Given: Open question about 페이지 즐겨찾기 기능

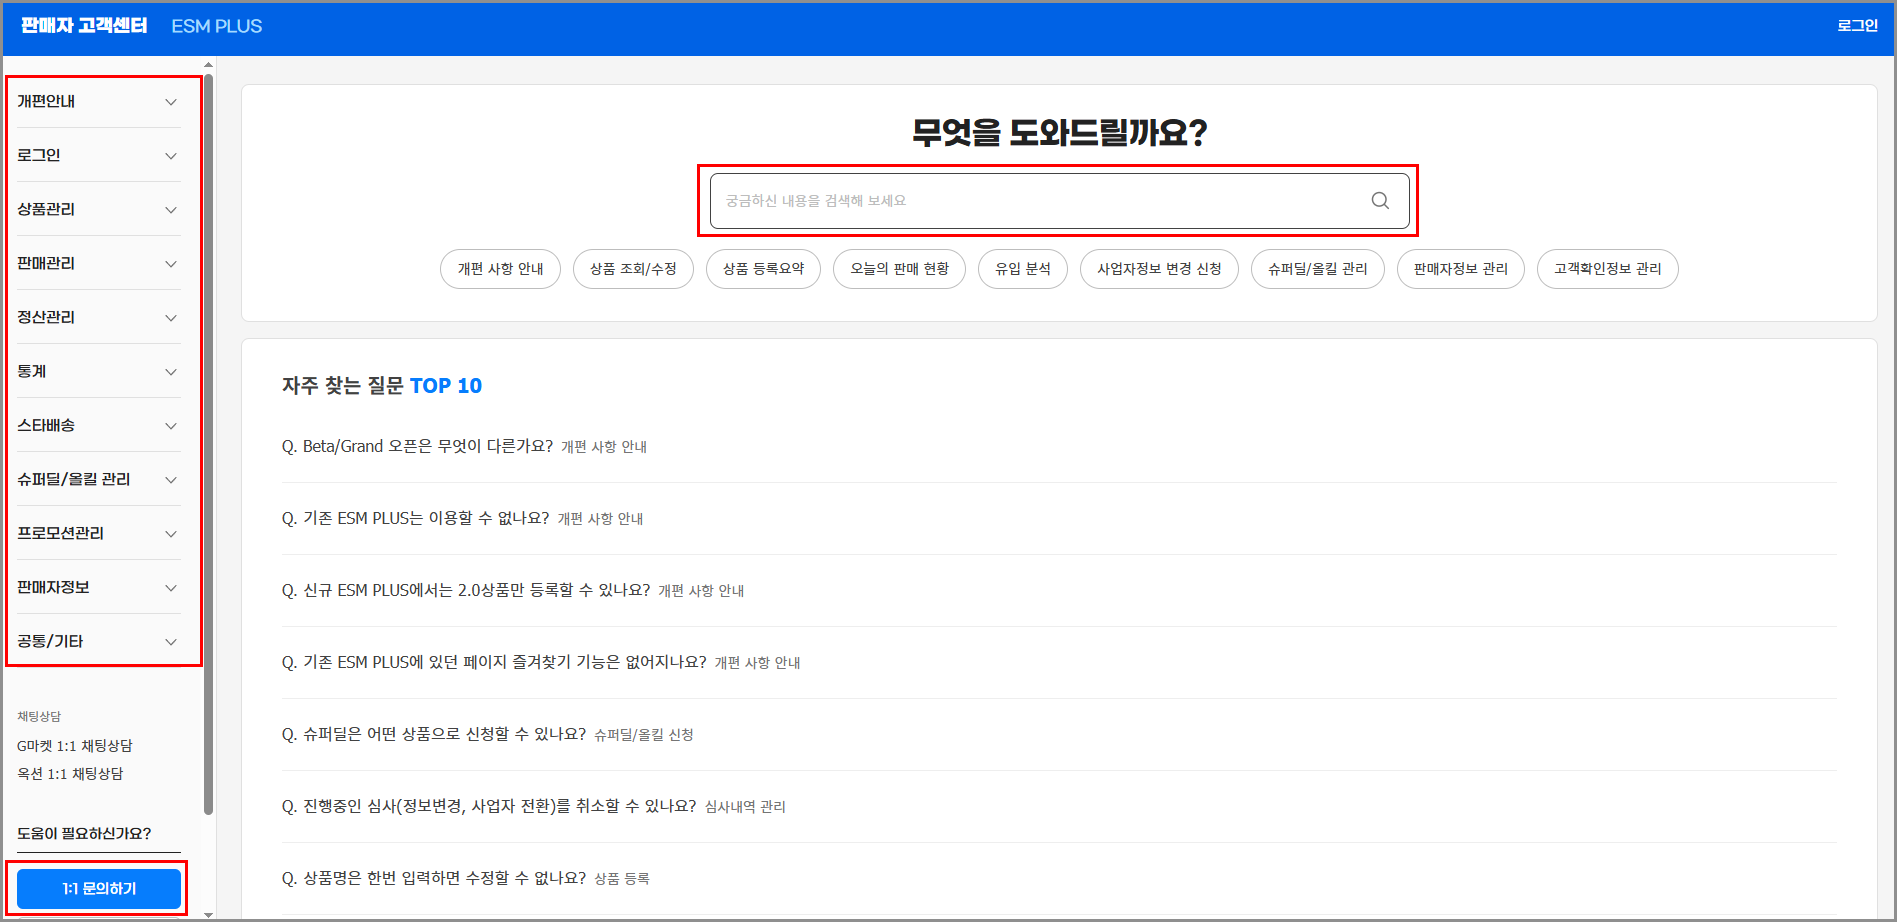Looking at the screenshot, I should tap(494, 662).
